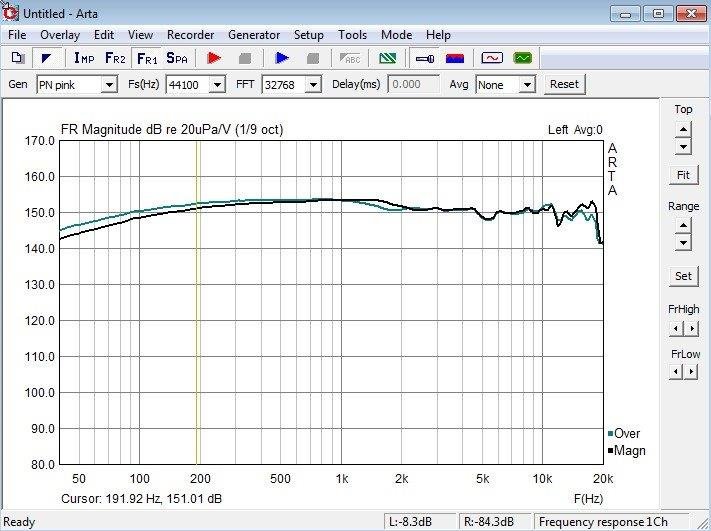Switch to FR2 dual-channel frequency response mode
Viewport: 711px width, 531px height.
coord(115,58)
